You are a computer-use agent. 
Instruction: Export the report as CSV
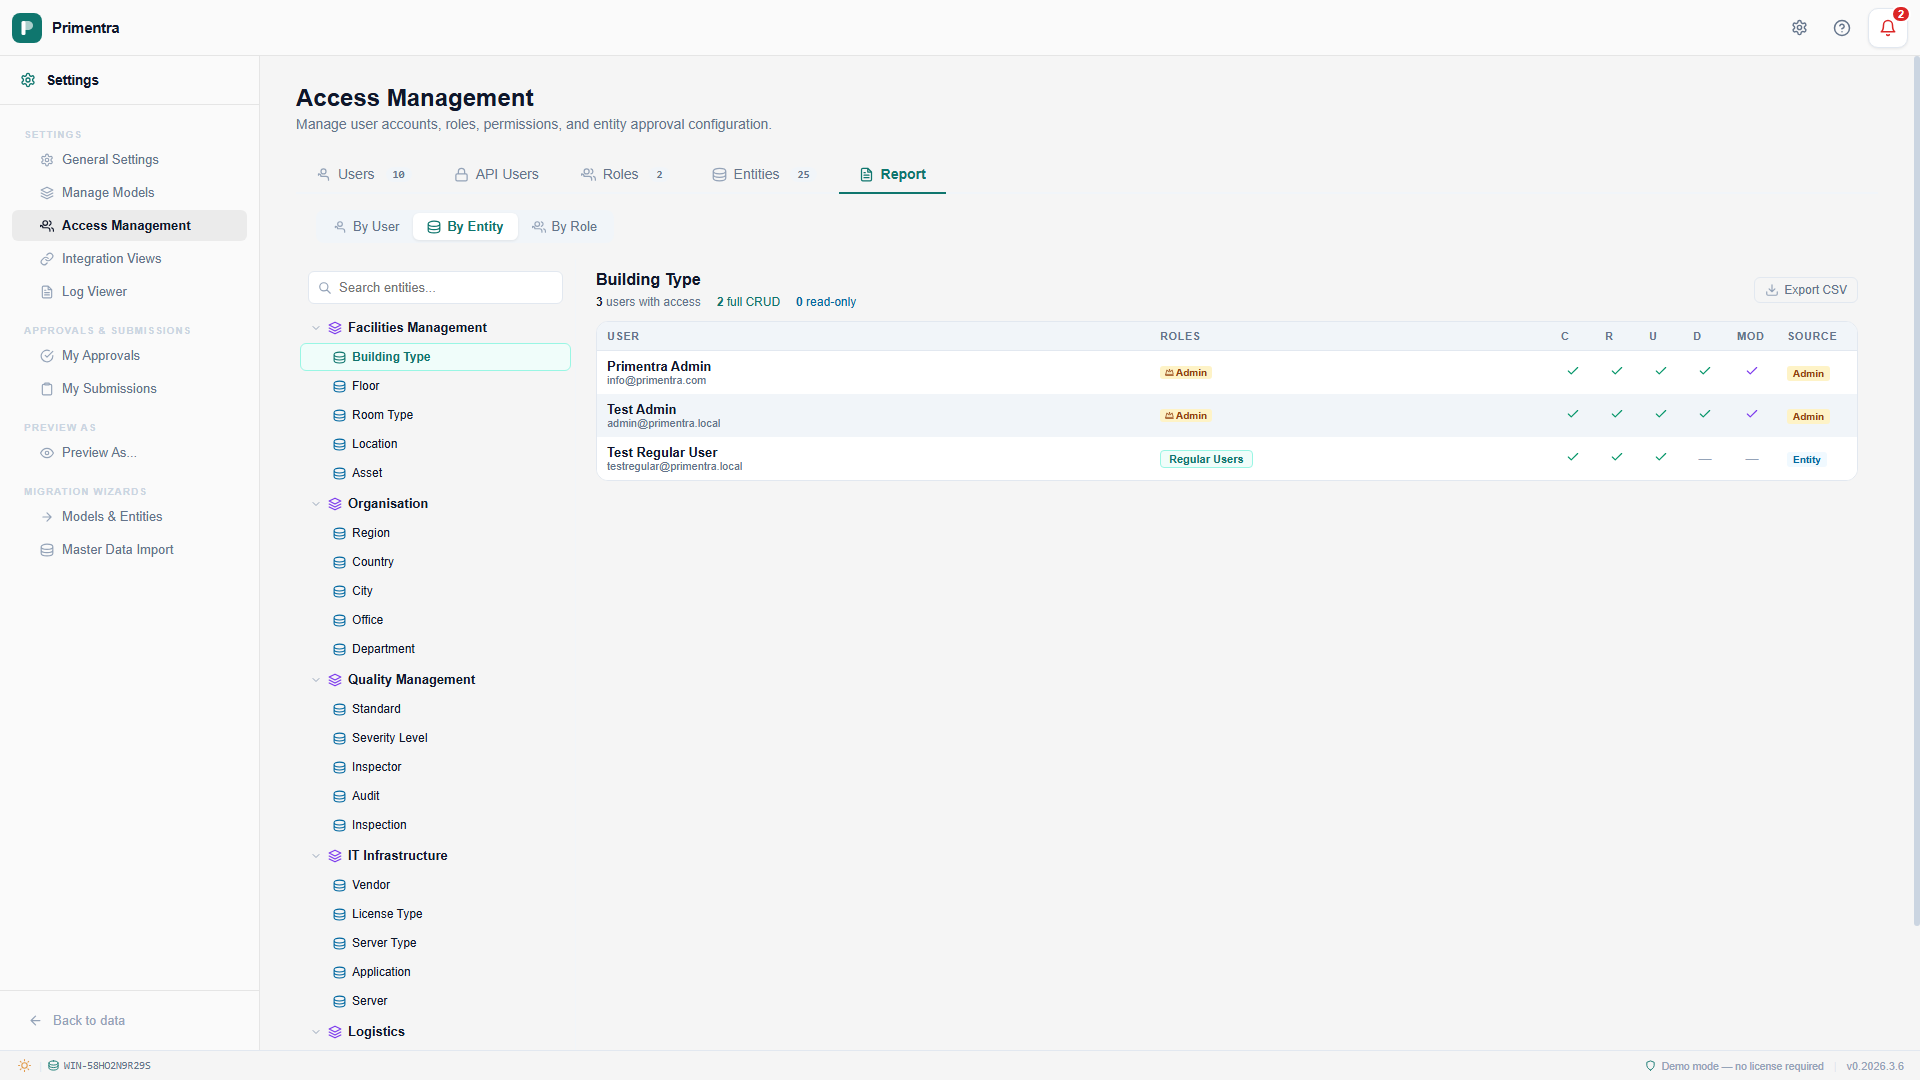[x=1805, y=290]
